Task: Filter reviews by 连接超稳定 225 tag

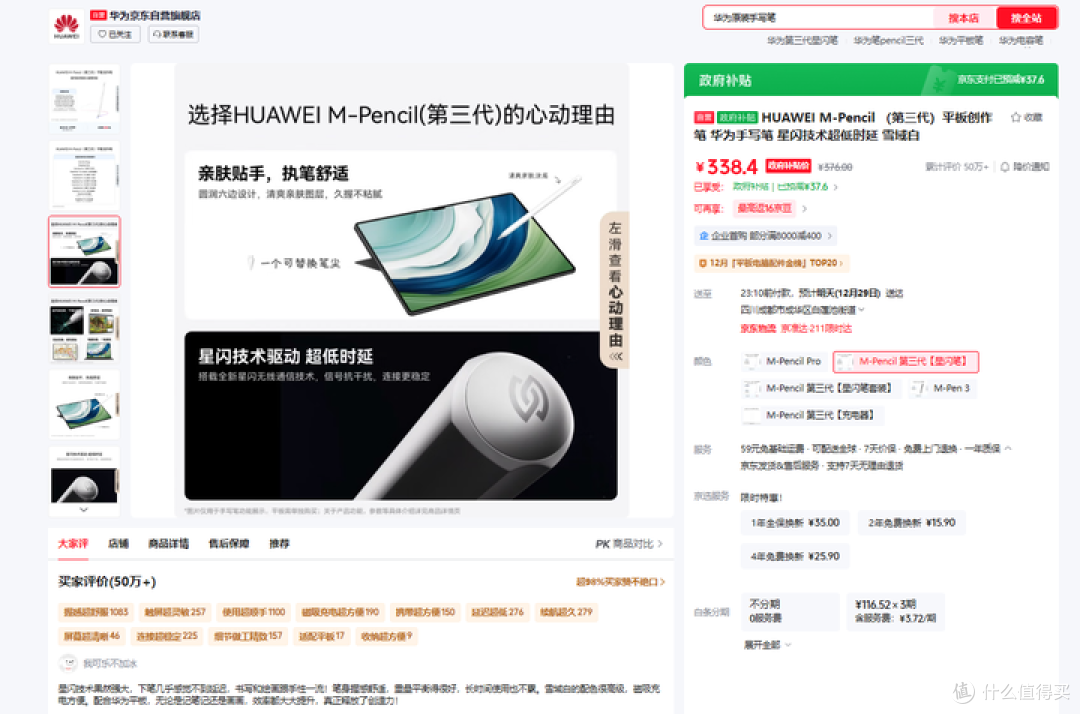Action: 167,636
